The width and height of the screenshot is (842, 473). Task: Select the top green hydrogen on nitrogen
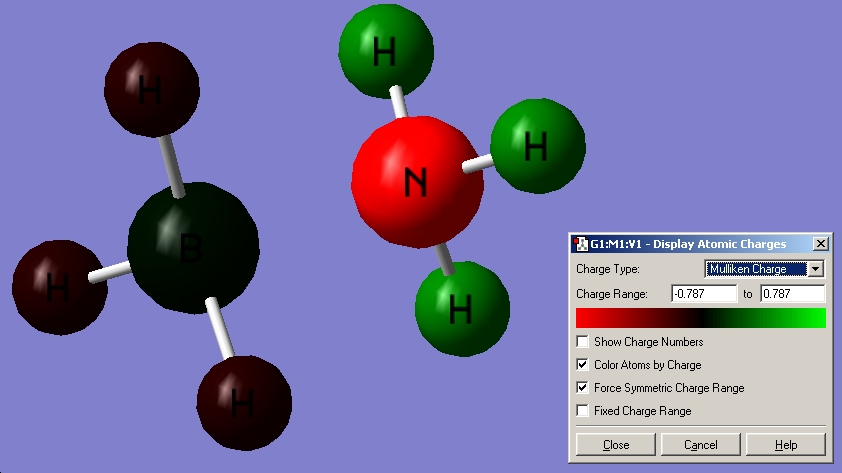coord(386,51)
